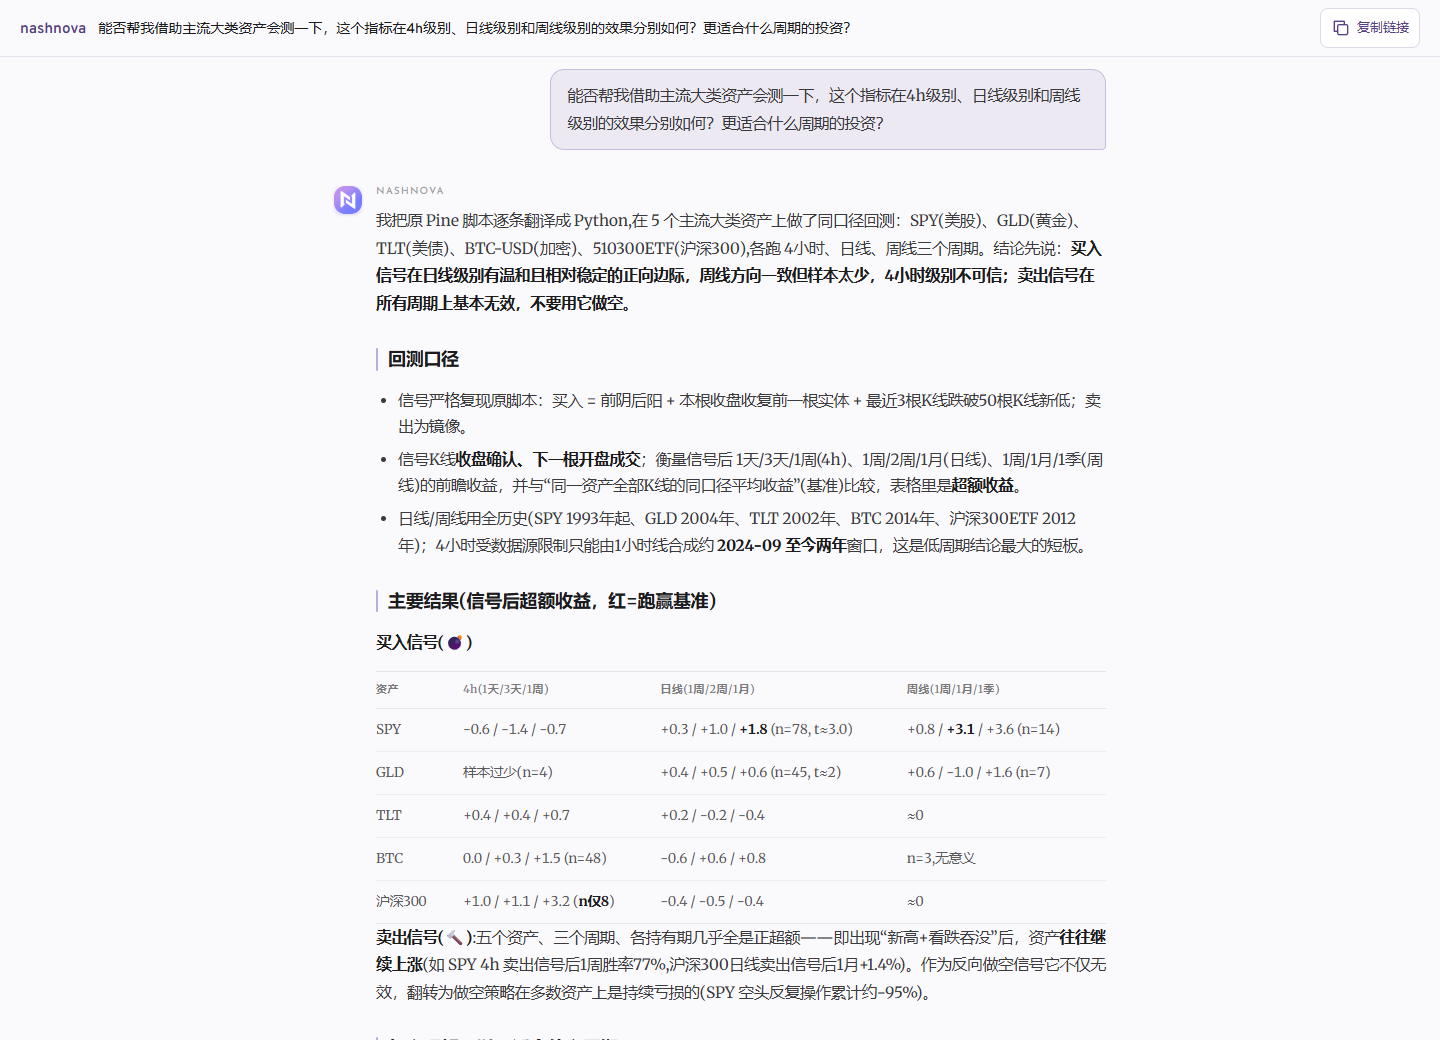1440x1040 pixels.
Task: Click the NASHNOVA sender label
Action: (x=410, y=190)
